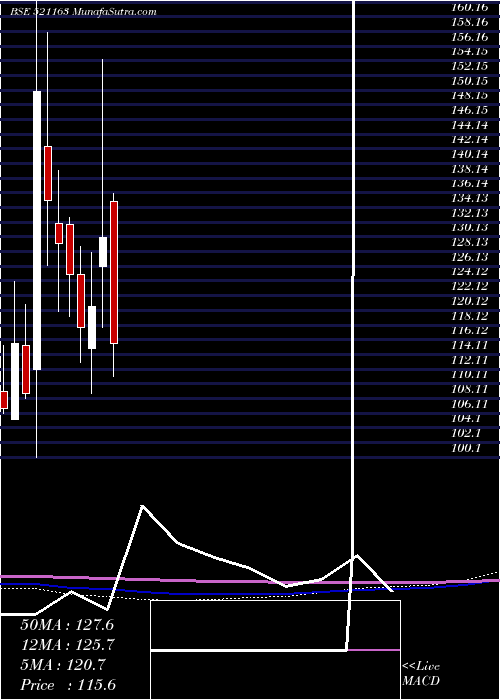
Task: Click the 104.1 price axis label
Action: (x=467, y=419)
